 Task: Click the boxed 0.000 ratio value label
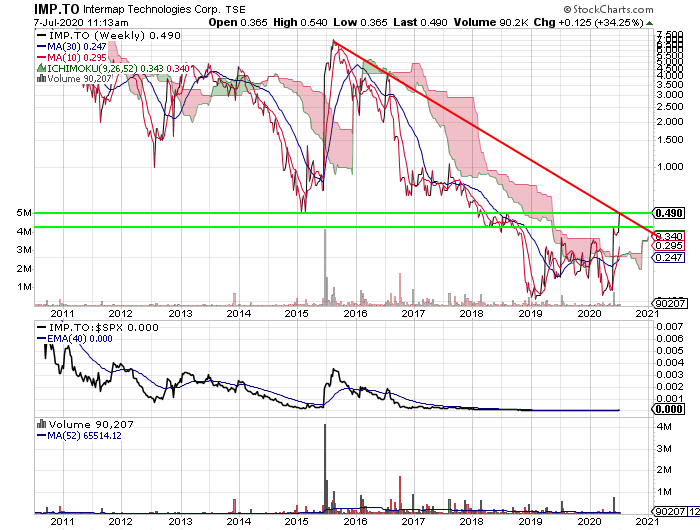[668, 409]
